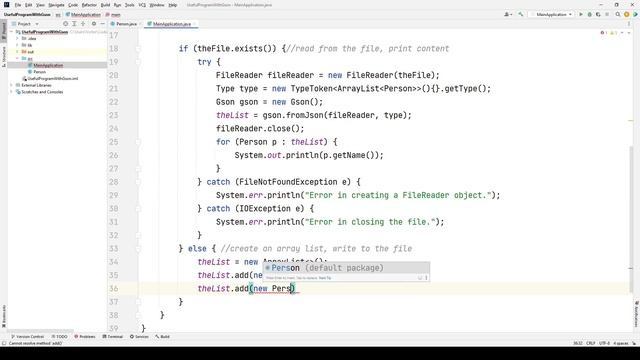Open the Build menu
Screen dimensions: 640x360
tap(105, 5)
